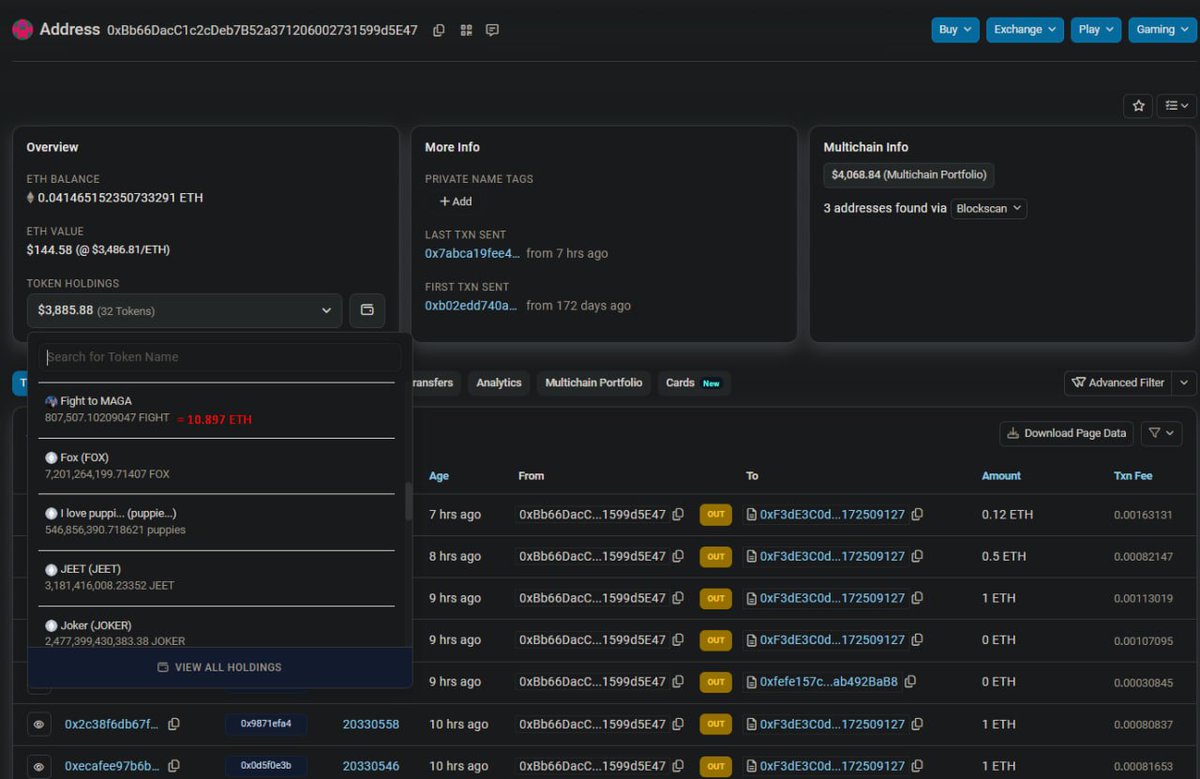
Task: Copy To address 0xfefe157c...ab492BaB8
Action: tap(909, 682)
